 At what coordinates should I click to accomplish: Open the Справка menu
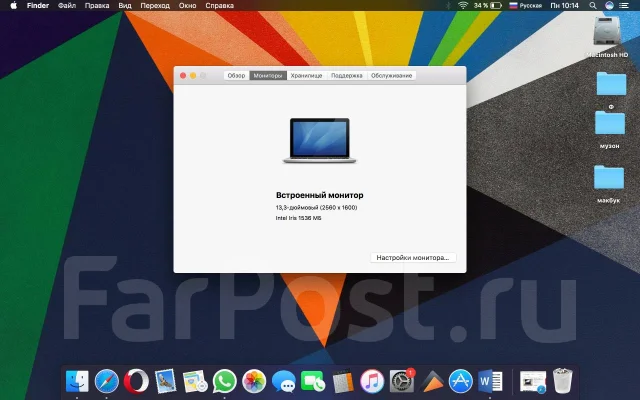point(220,6)
